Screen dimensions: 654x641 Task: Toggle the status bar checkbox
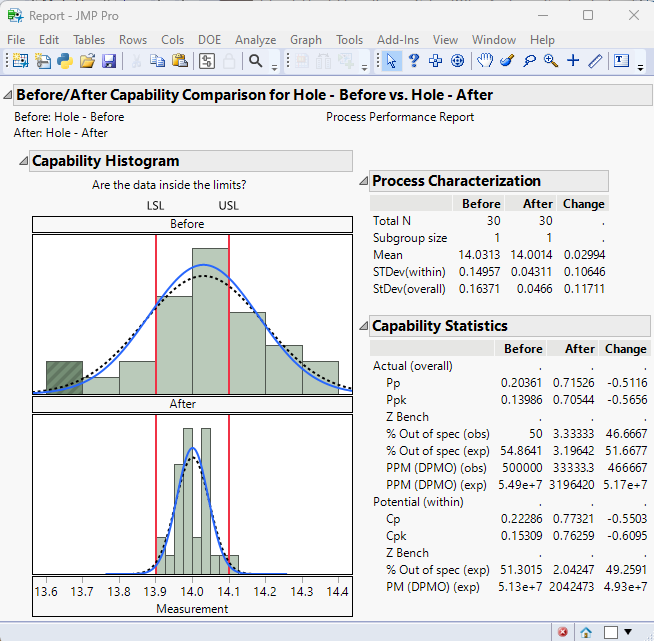point(610,631)
